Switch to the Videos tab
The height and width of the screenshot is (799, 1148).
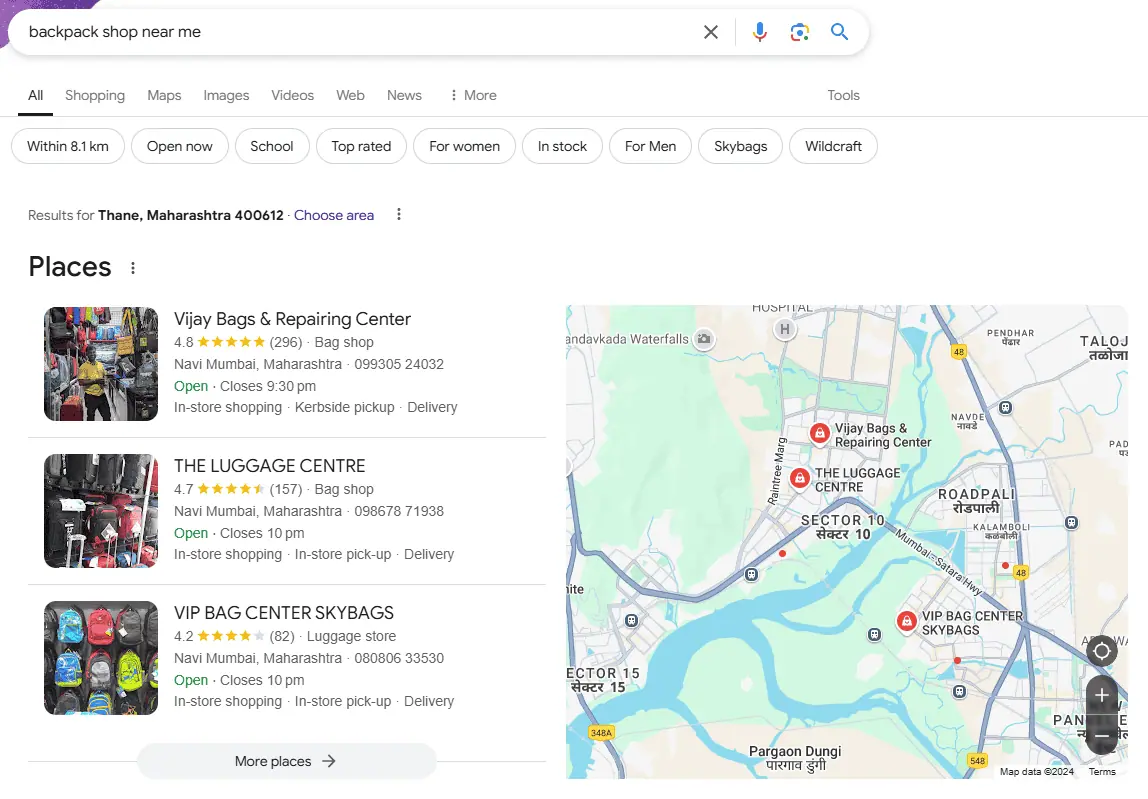pos(292,95)
